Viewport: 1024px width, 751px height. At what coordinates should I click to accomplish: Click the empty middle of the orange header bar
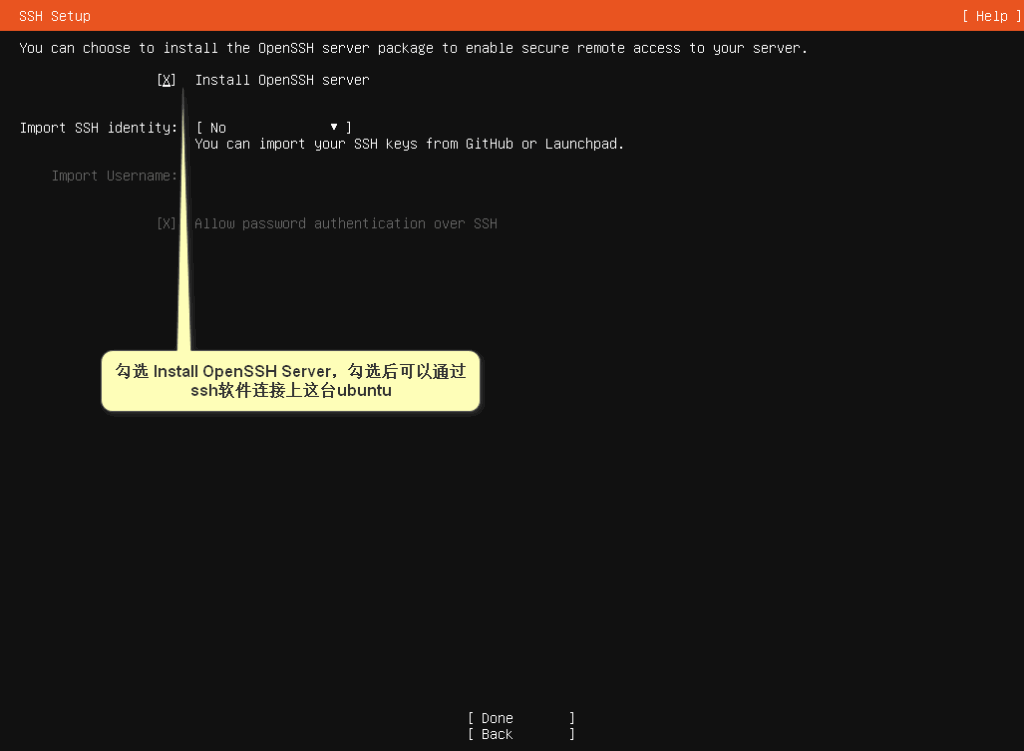(520, 16)
